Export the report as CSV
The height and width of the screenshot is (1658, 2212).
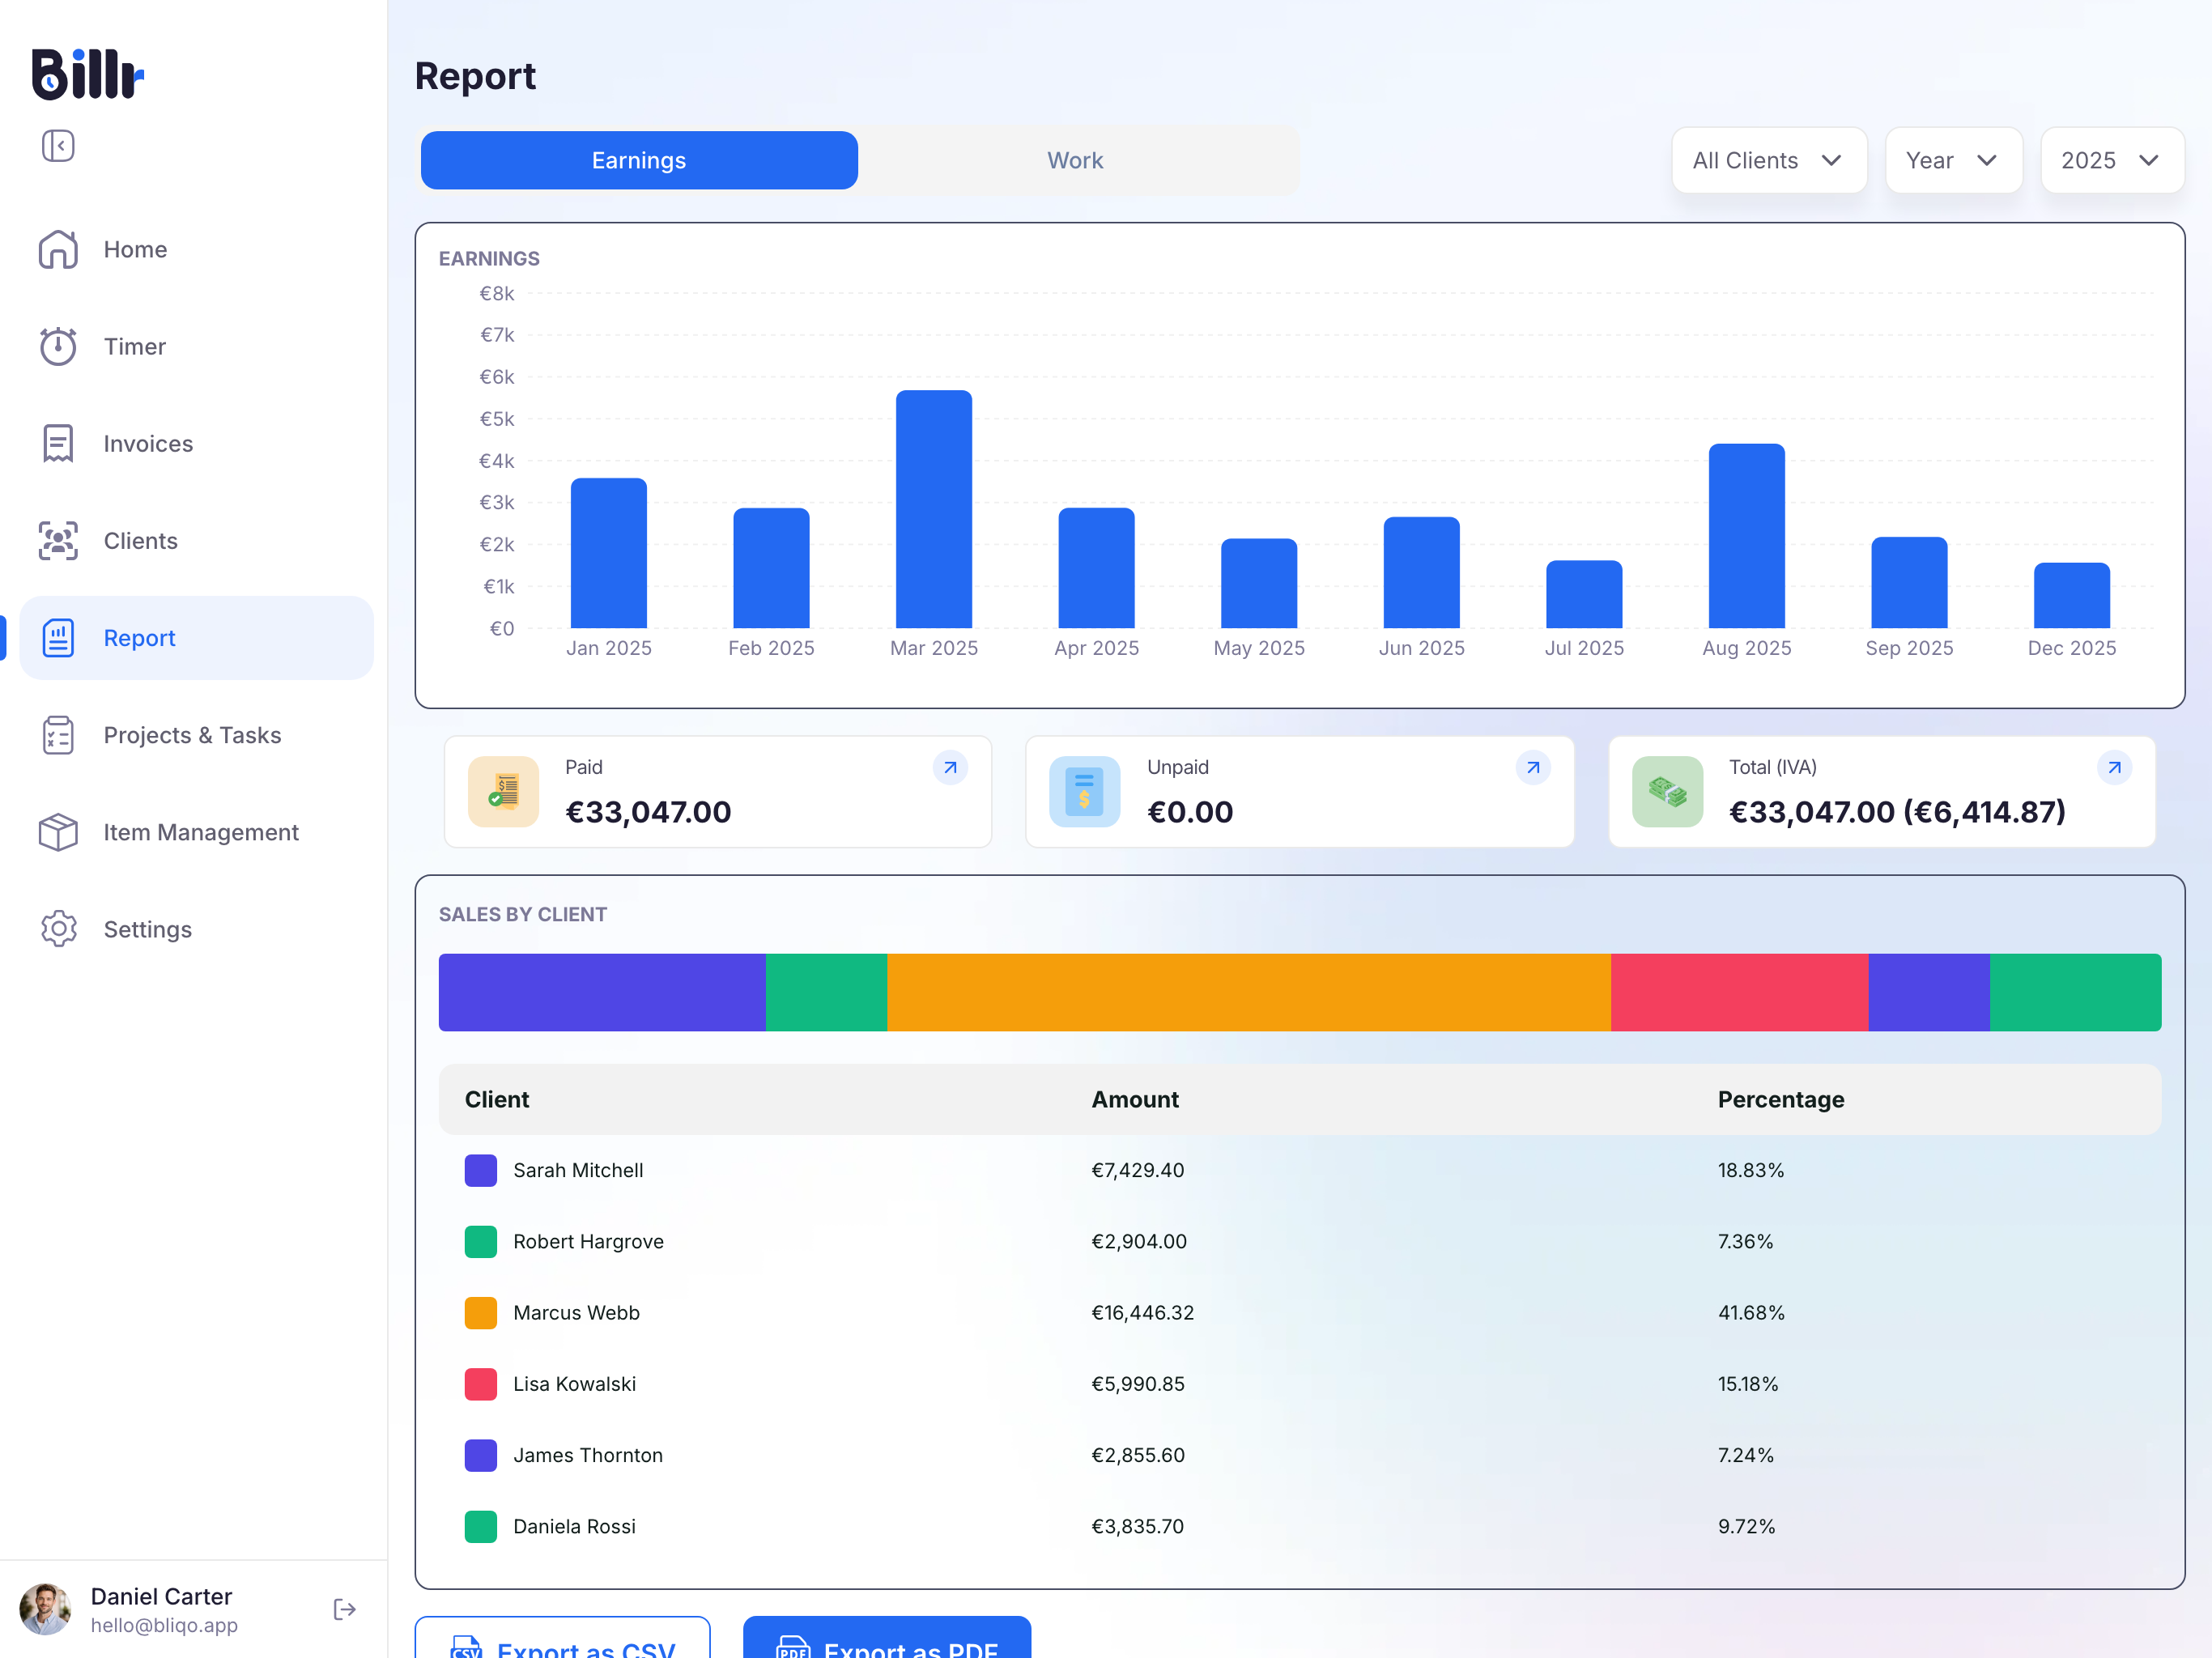[562, 1638]
